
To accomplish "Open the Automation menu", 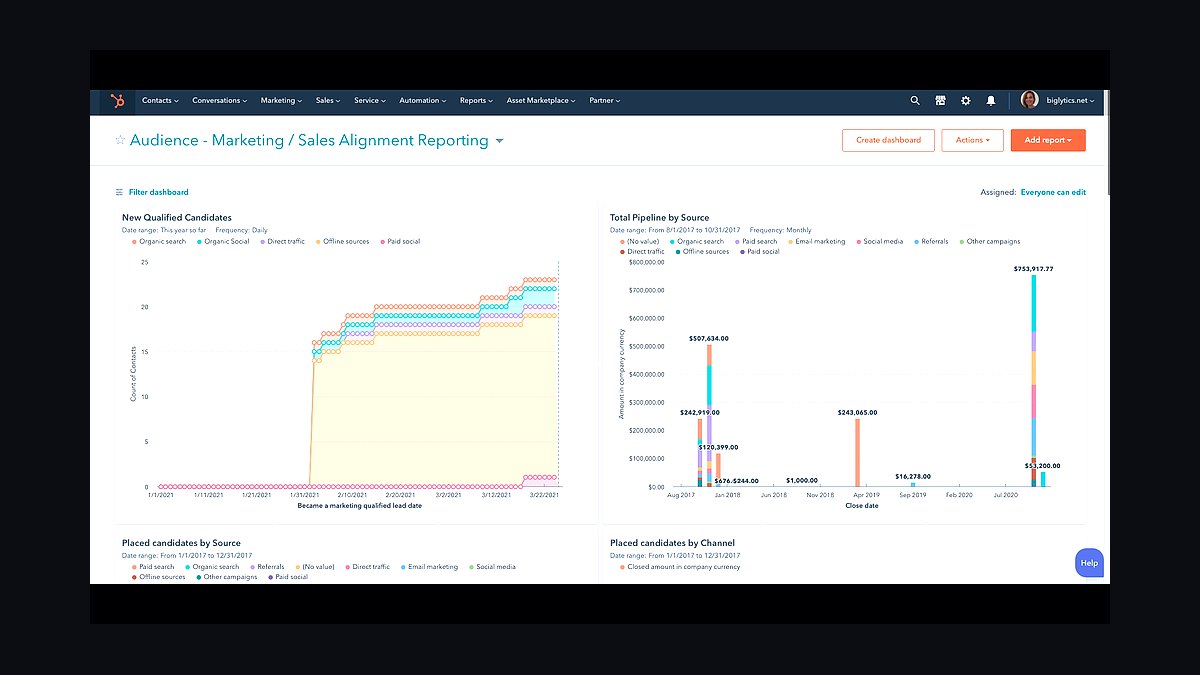I will (423, 101).
